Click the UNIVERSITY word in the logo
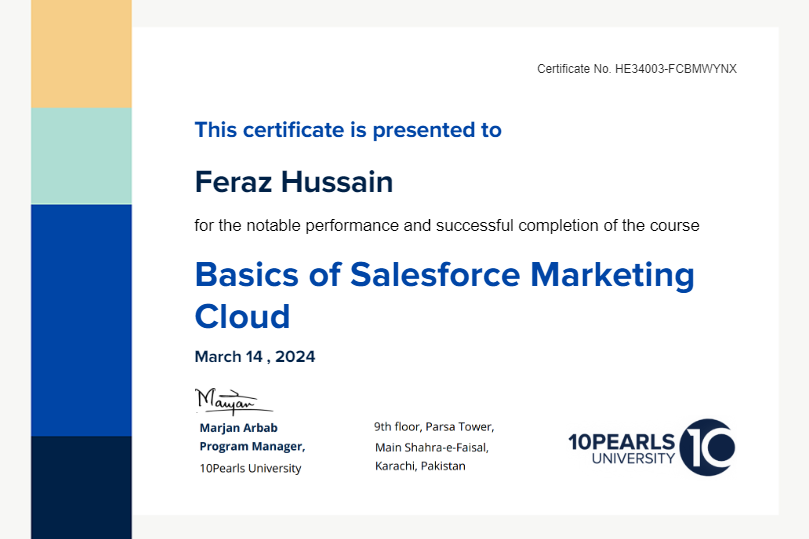Image resolution: width=809 pixels, height=539 pixels. [633, 458]
